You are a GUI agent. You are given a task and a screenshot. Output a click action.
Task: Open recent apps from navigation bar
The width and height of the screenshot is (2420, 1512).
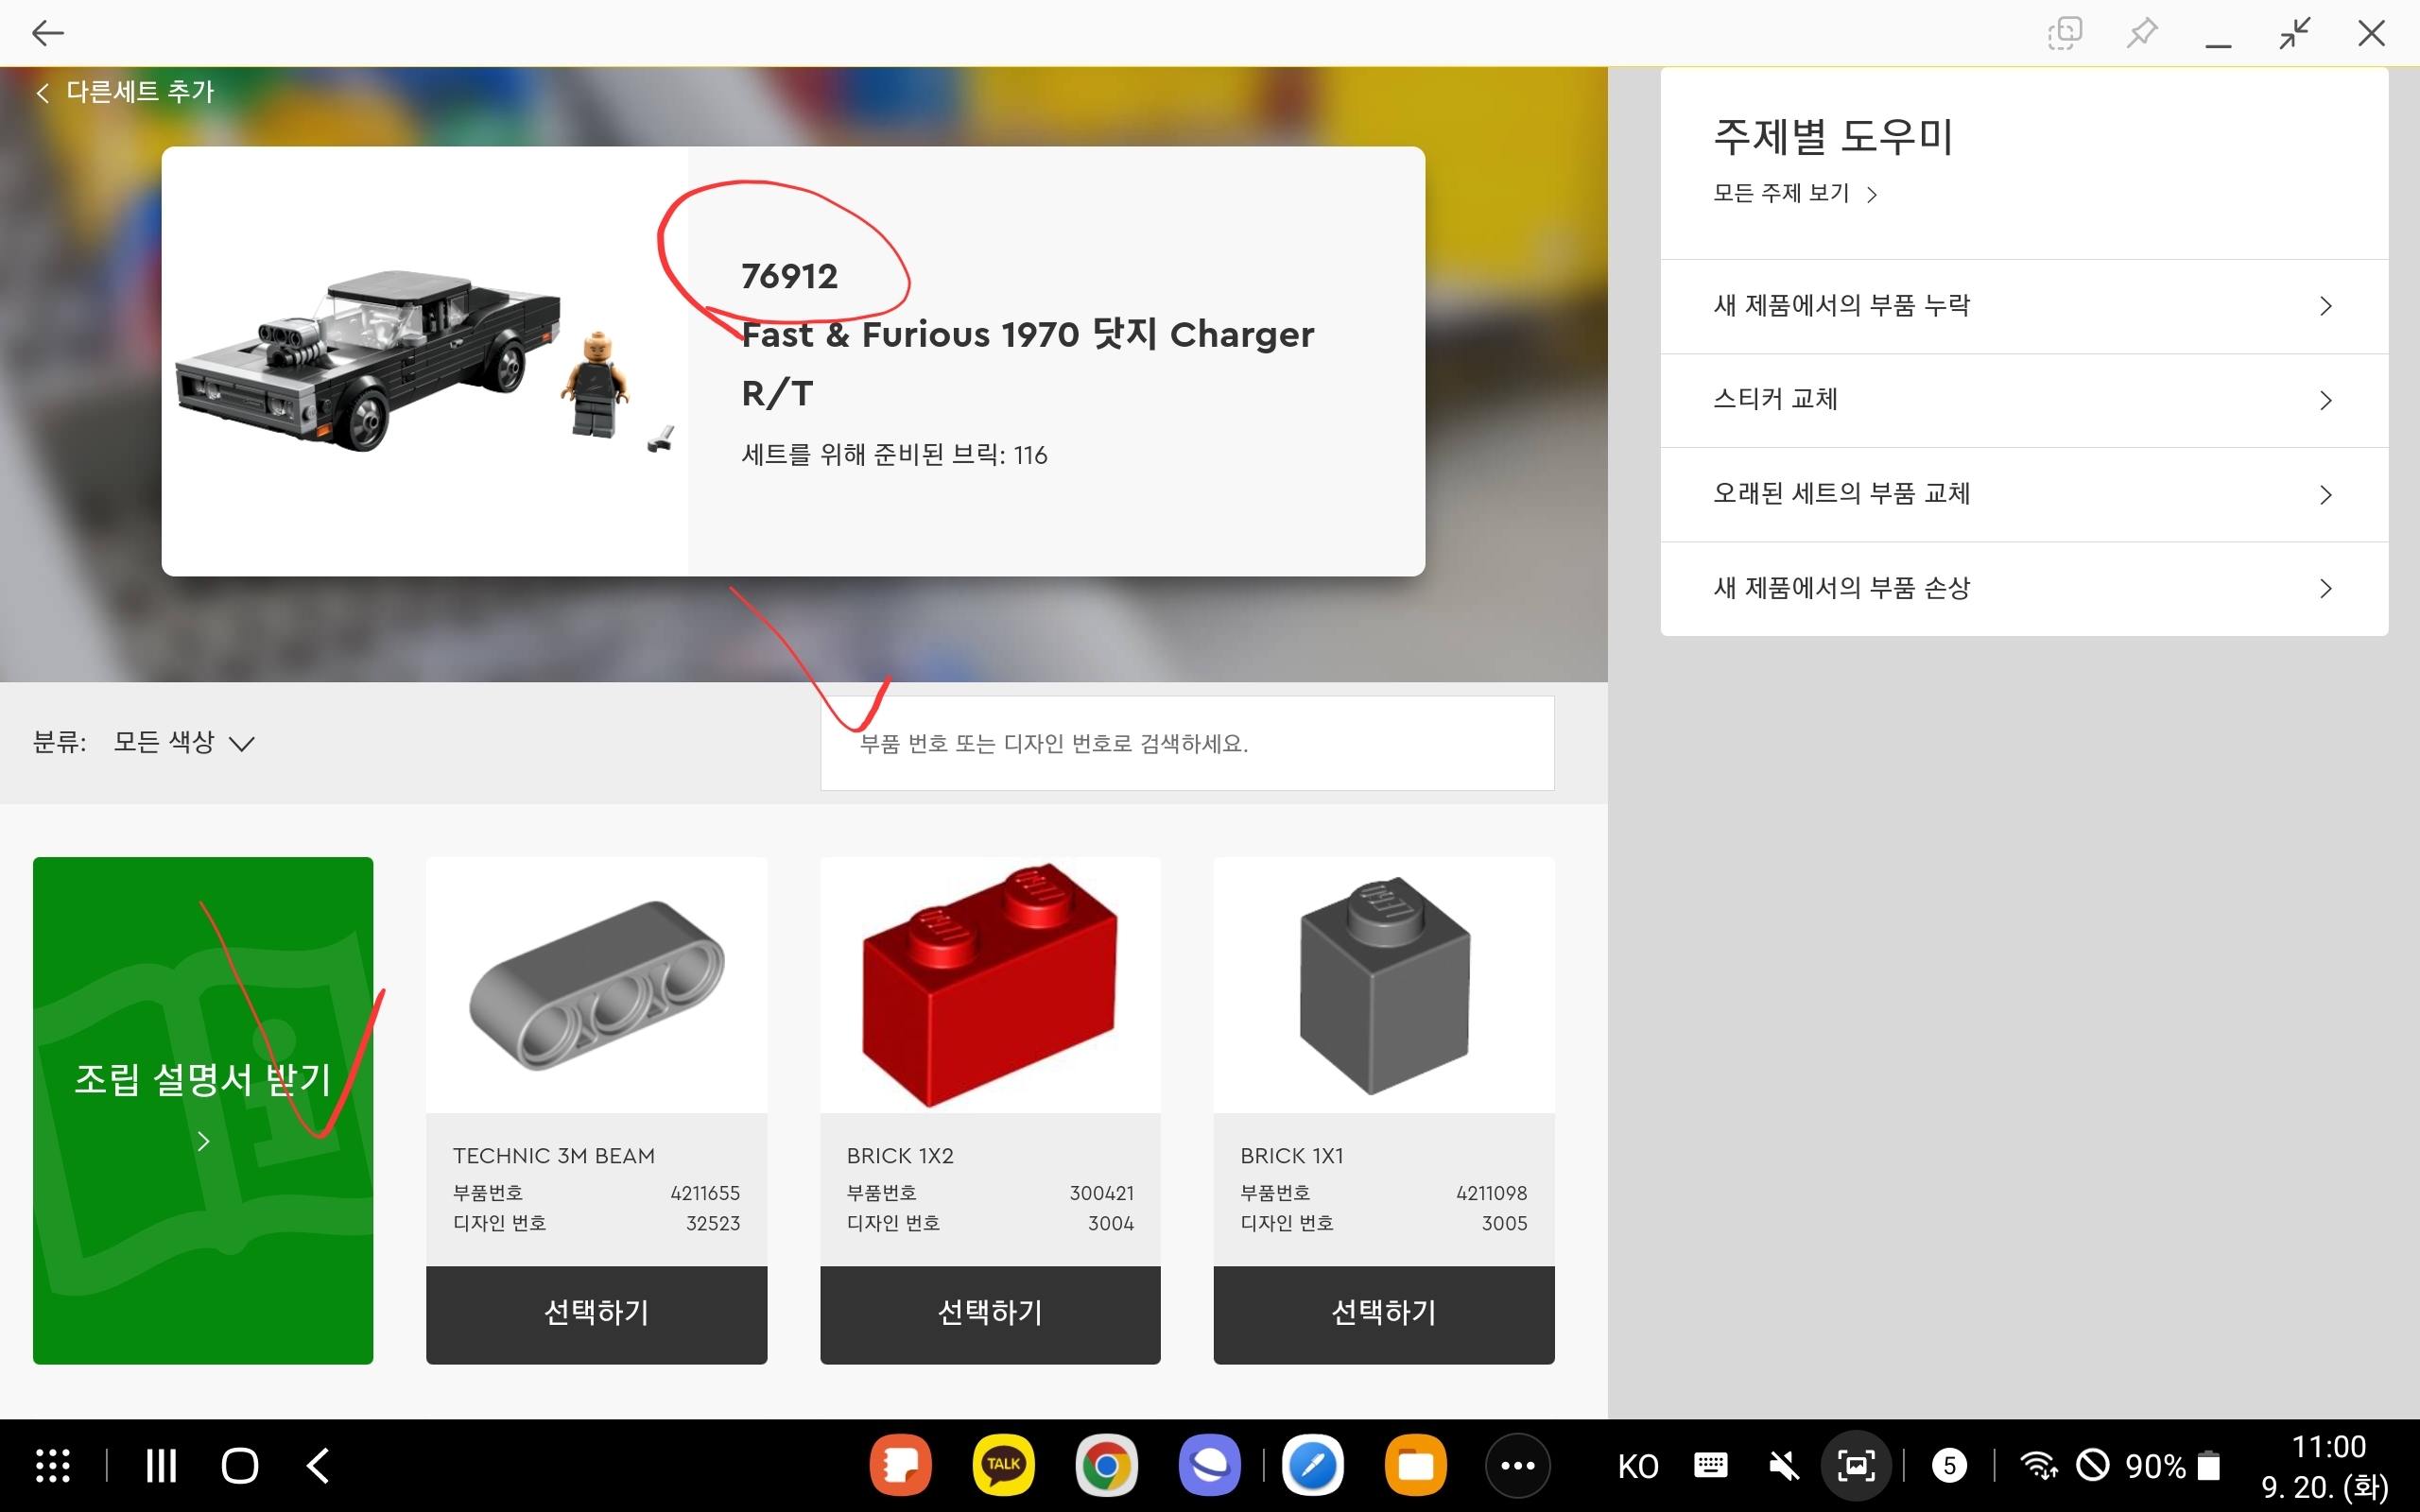click(161, 1466)
